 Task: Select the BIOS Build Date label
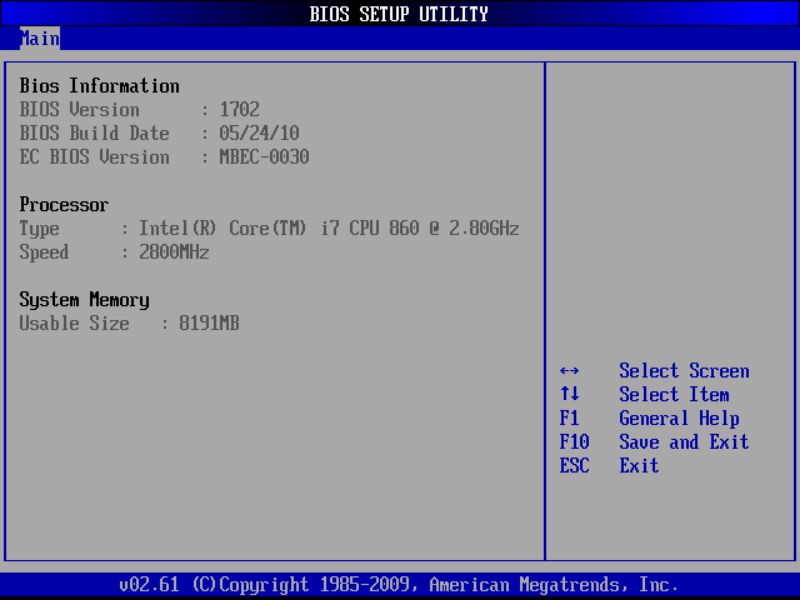(x=94, y=133)
